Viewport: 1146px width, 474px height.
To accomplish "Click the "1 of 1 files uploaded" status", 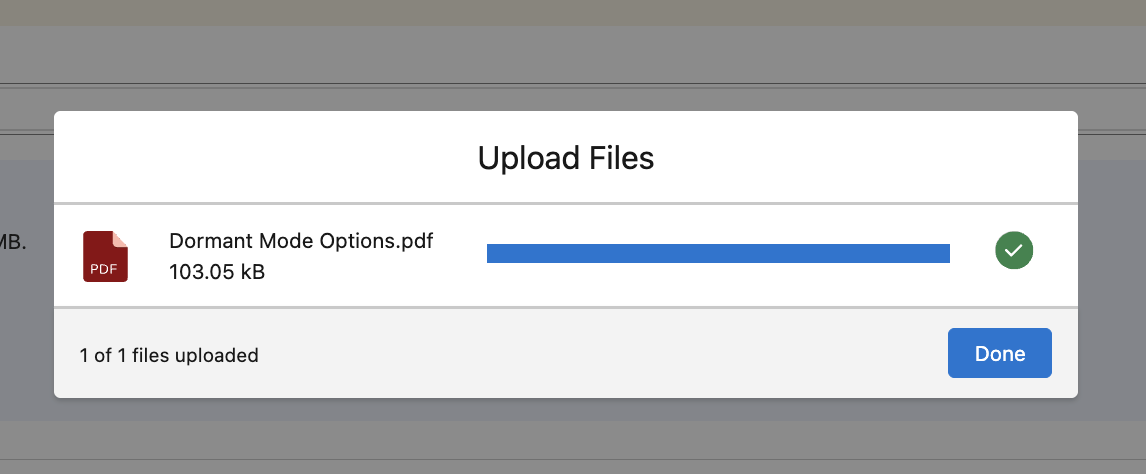I will coord(169,355).
